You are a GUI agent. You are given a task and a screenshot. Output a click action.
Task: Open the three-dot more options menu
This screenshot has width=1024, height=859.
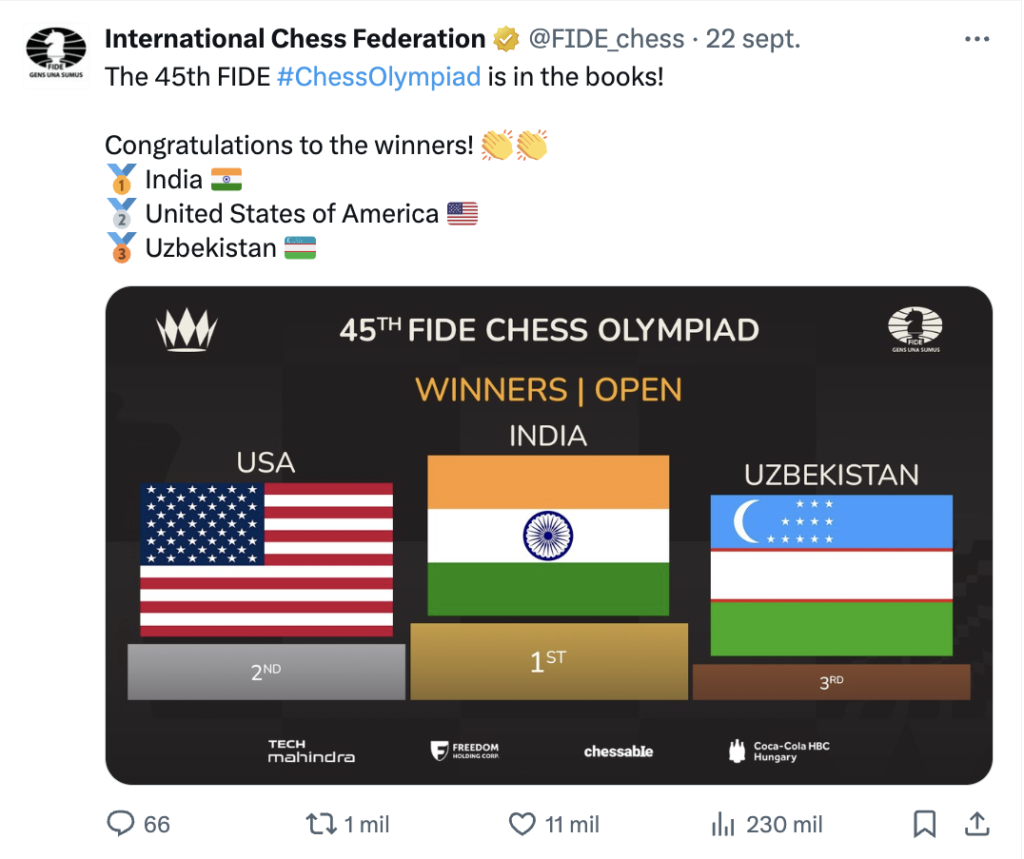coord(976,40)
